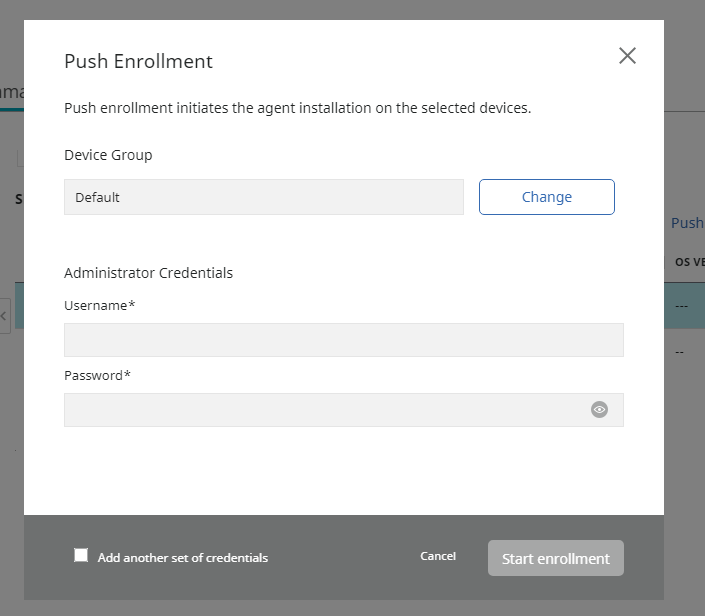Screen dimensions: 705x616
Task: Collapse the side panel with left chevron
Action: (x=4, y=316)
